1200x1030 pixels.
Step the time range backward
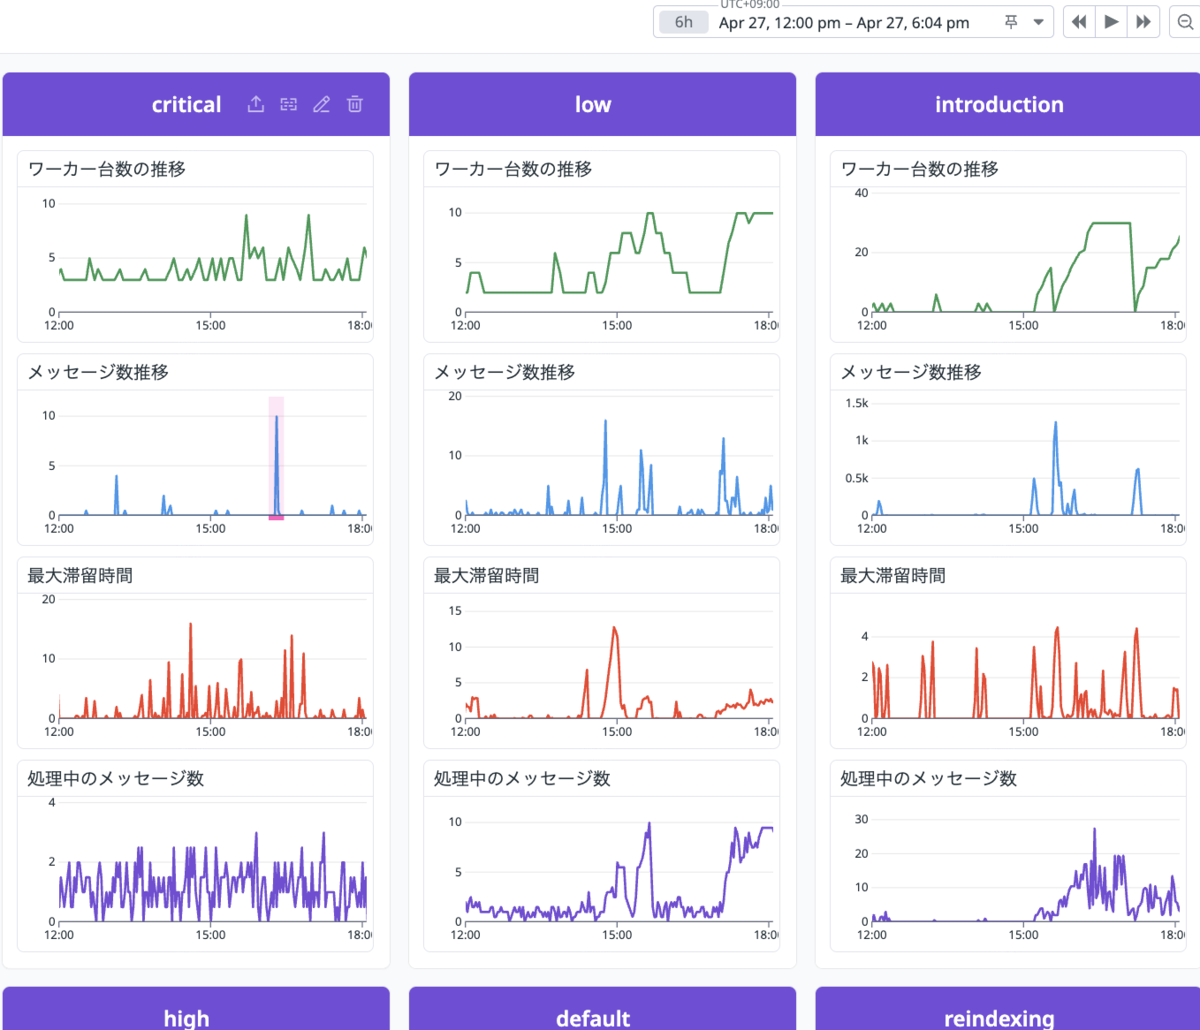(x=1078, y=22)
